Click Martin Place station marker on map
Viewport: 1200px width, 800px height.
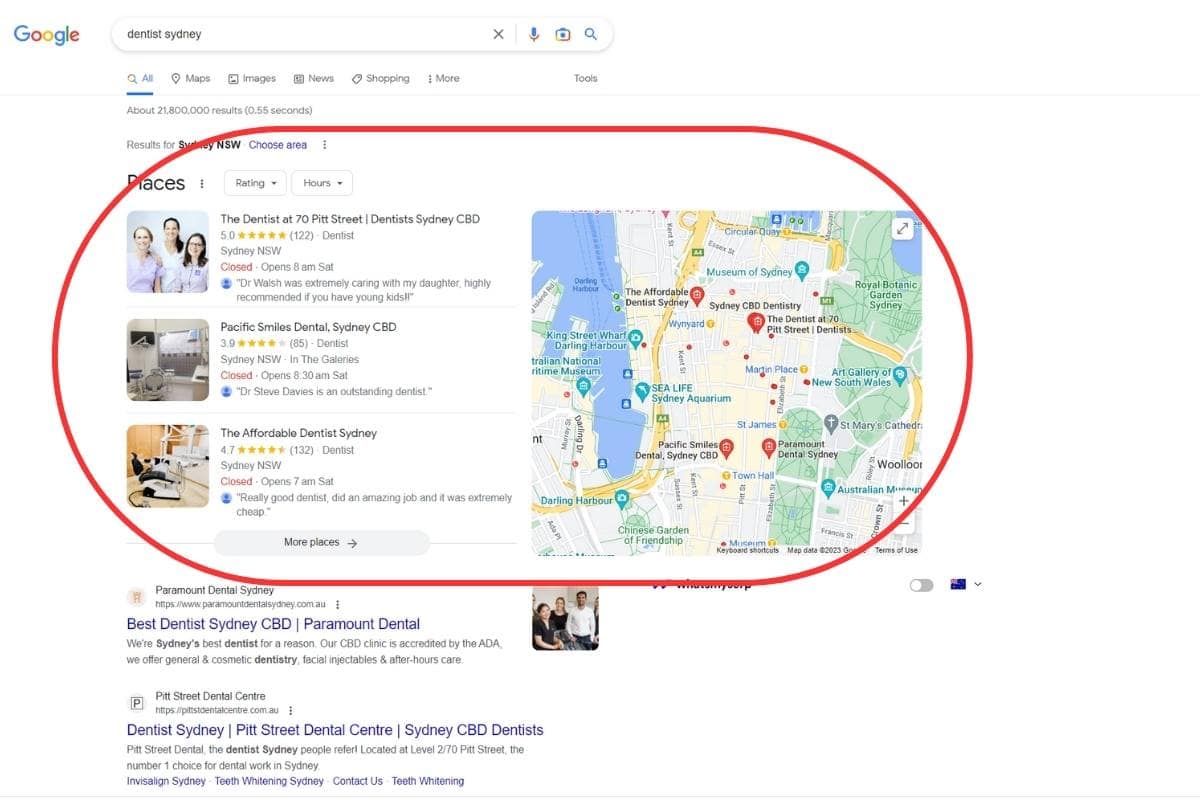pos(803,369)
